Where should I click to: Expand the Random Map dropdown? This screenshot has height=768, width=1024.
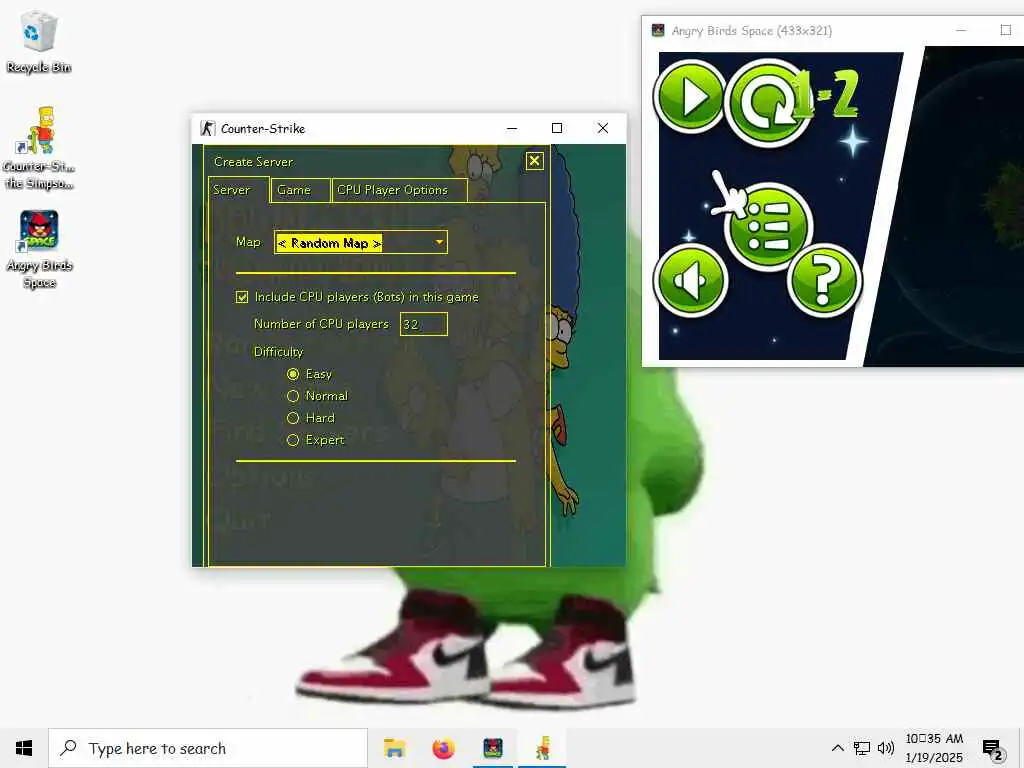point(360,242)
